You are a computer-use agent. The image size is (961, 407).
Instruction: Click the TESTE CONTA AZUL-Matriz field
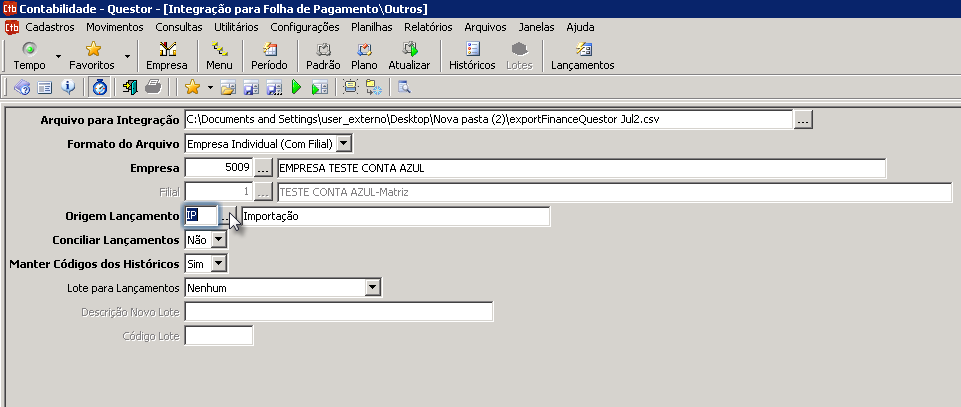614,192
